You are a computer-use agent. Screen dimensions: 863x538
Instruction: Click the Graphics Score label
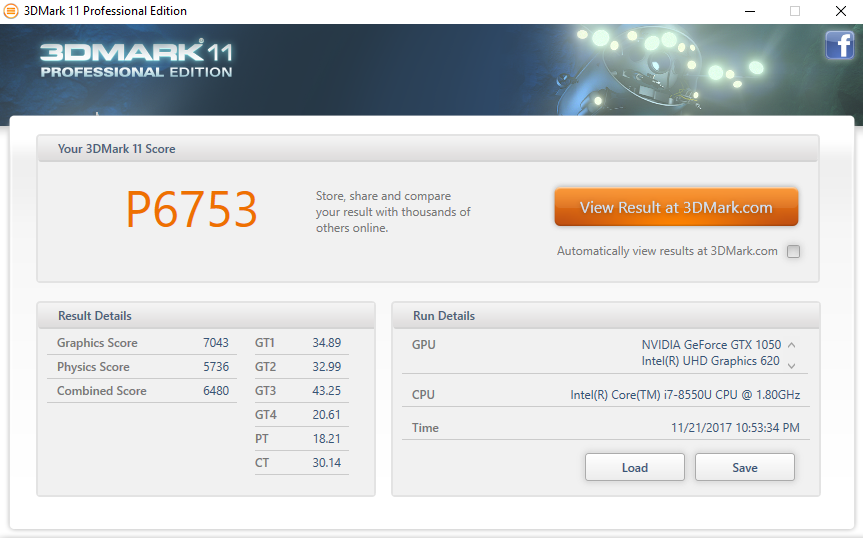click(97, 343)
